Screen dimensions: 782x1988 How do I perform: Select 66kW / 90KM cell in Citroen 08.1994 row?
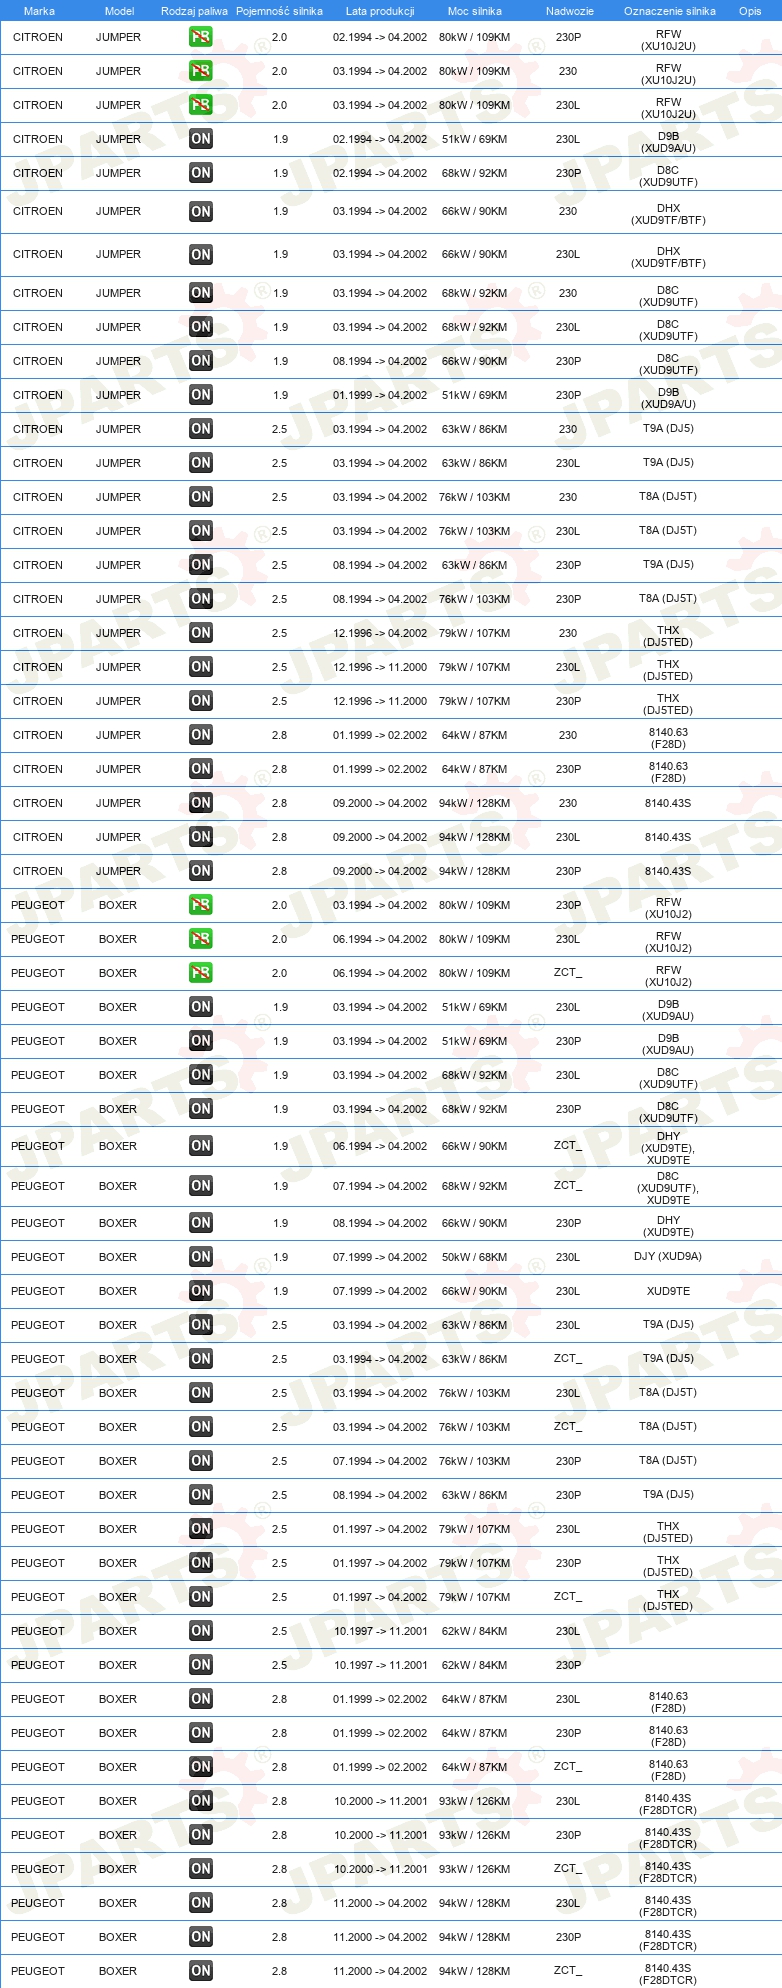[475, 361]
